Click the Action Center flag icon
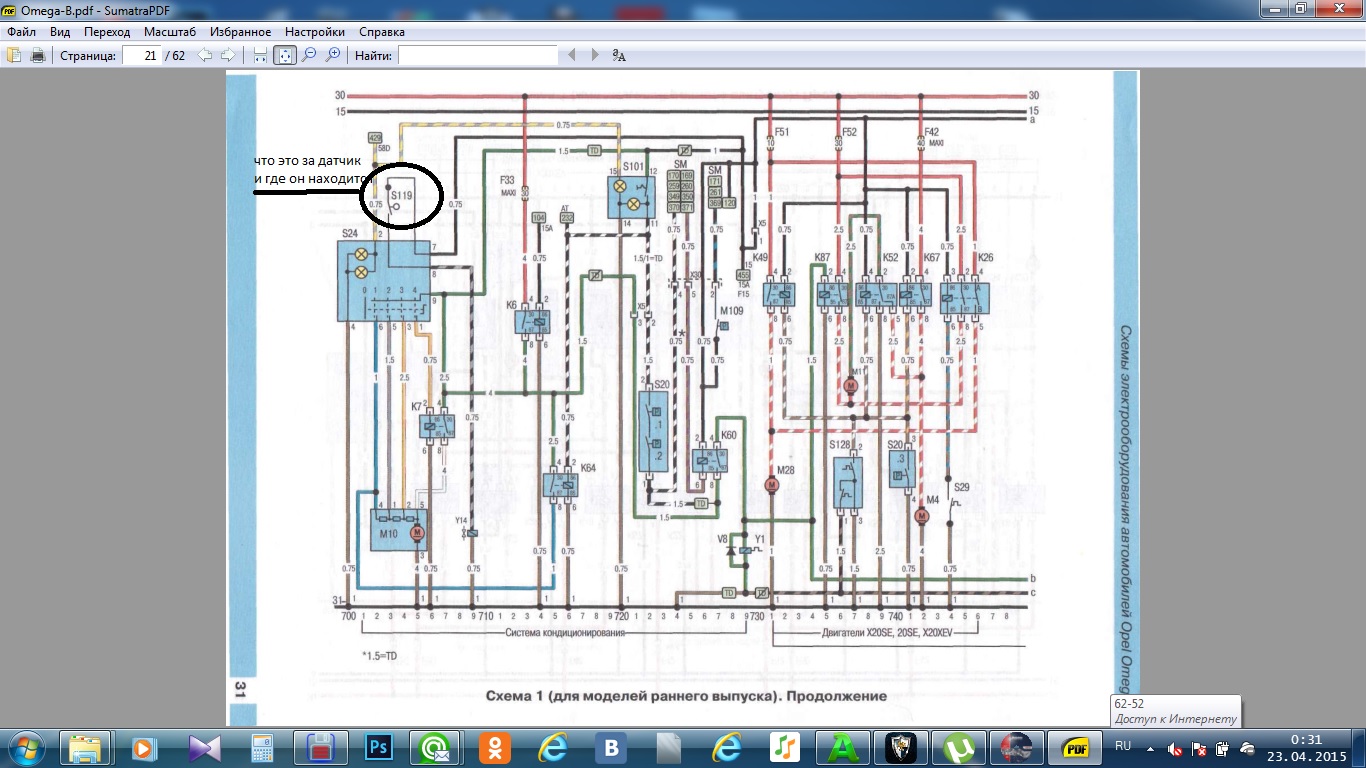This screenshot has width=1366, height=768. [1199, 748]
